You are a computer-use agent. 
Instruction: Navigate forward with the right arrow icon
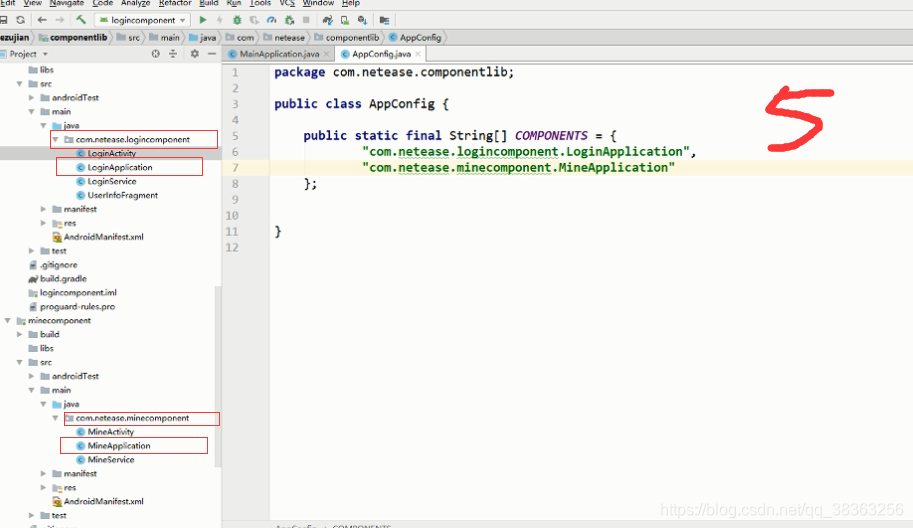pos(59,20)
